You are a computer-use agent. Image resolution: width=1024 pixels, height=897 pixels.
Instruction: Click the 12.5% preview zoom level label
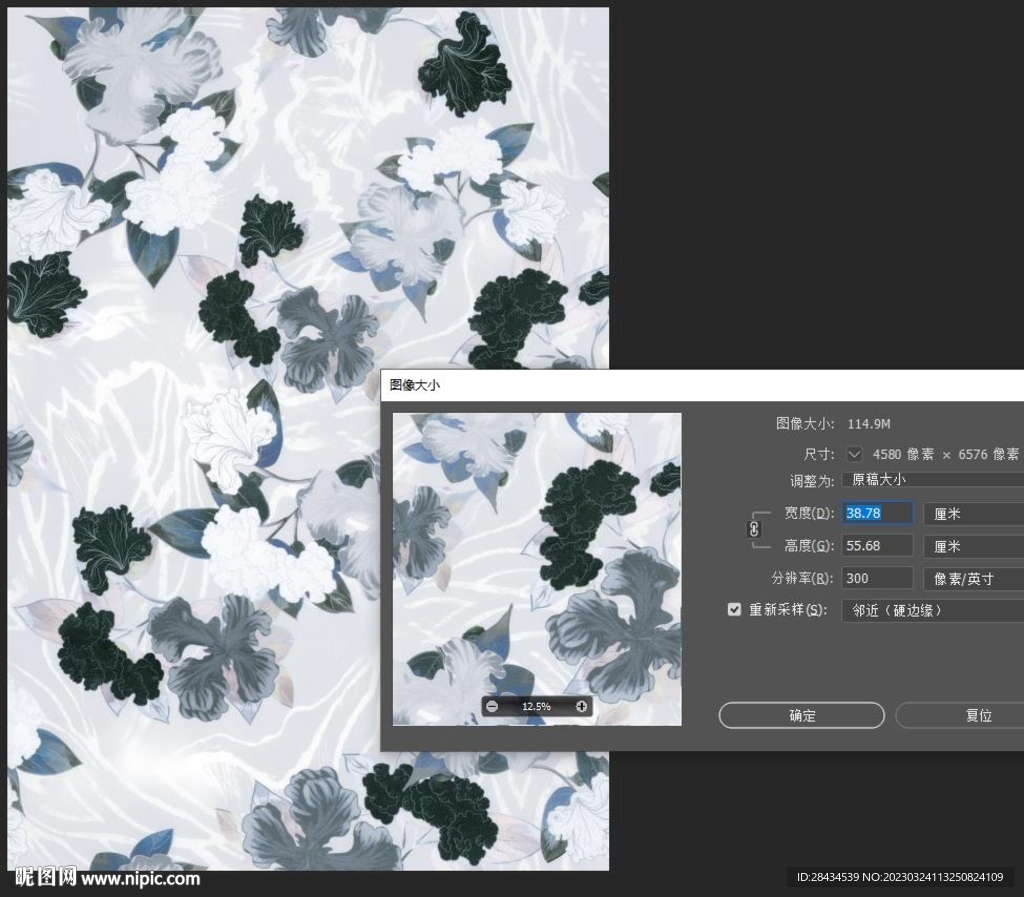tap(536, 707)
